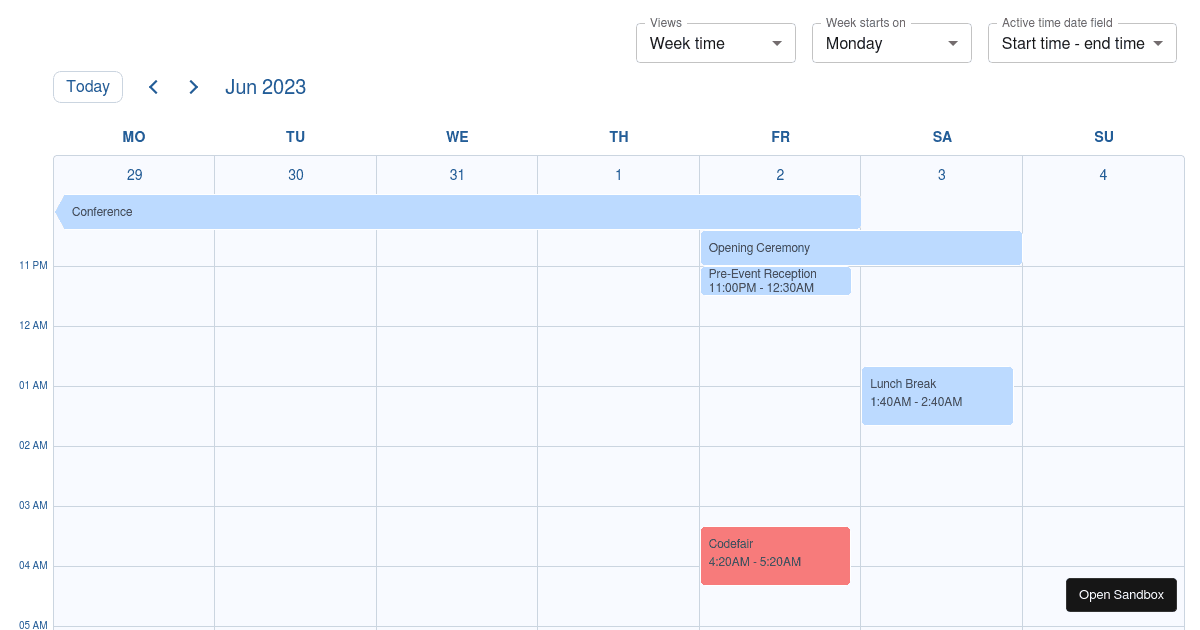Open the Opening Ceremony event
1200x630 pixels.
click(x=860, y=247)
